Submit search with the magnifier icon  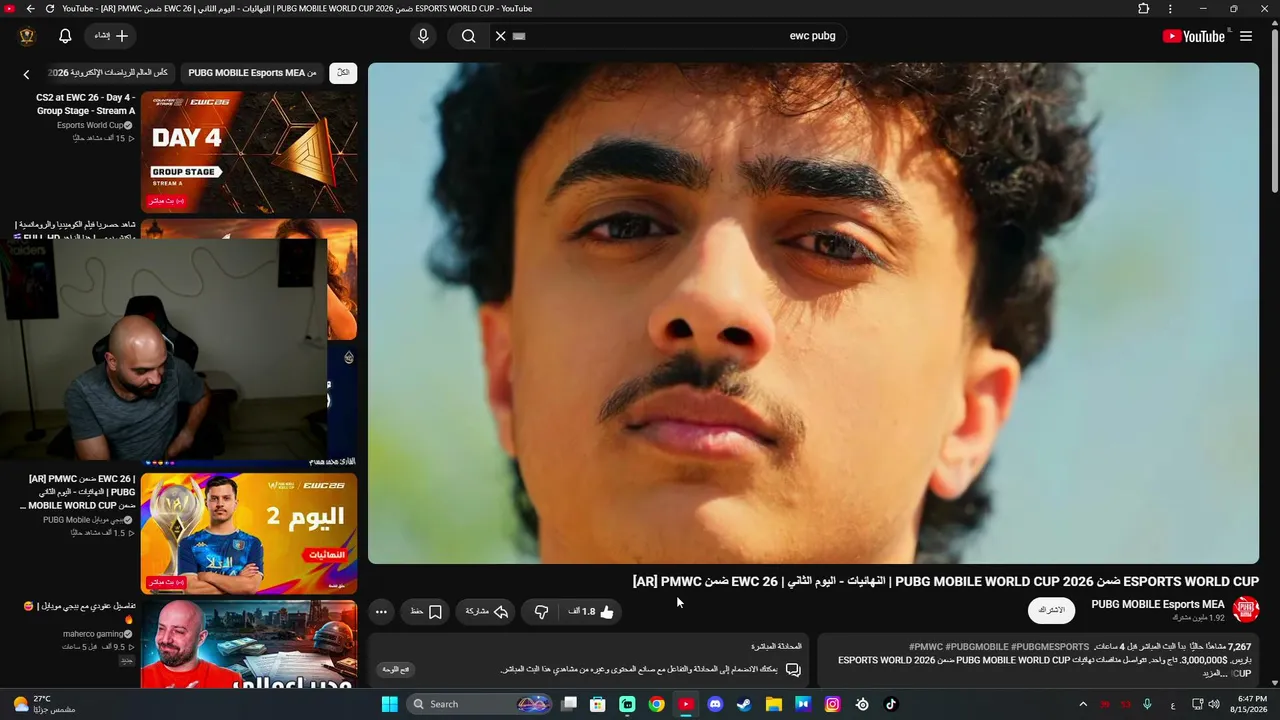[468, 36]
